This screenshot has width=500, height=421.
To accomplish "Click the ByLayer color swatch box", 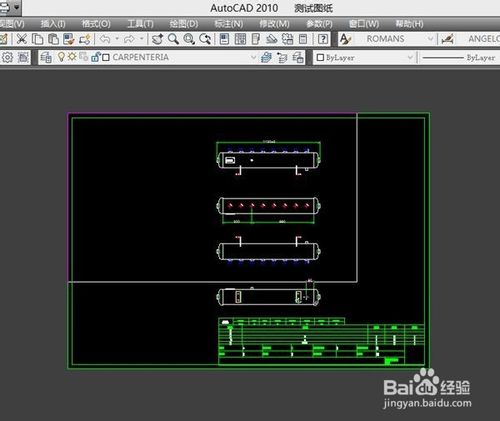I will click(x=320, y=58).
